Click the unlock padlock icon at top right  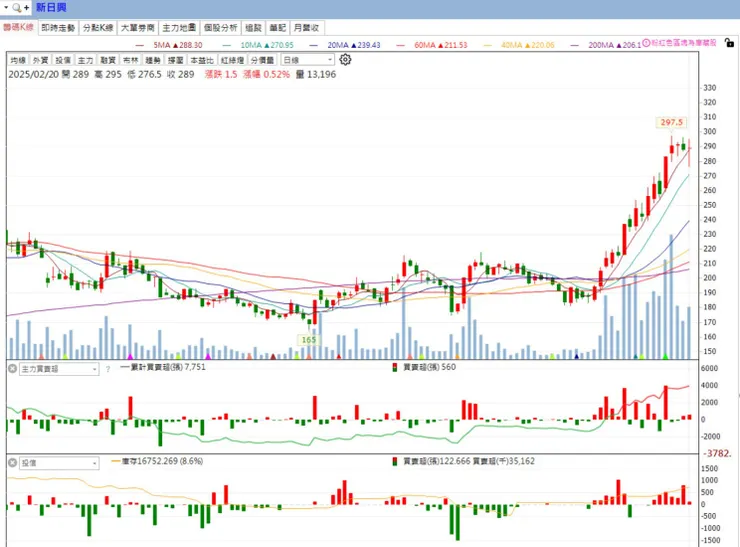point(729,42)
